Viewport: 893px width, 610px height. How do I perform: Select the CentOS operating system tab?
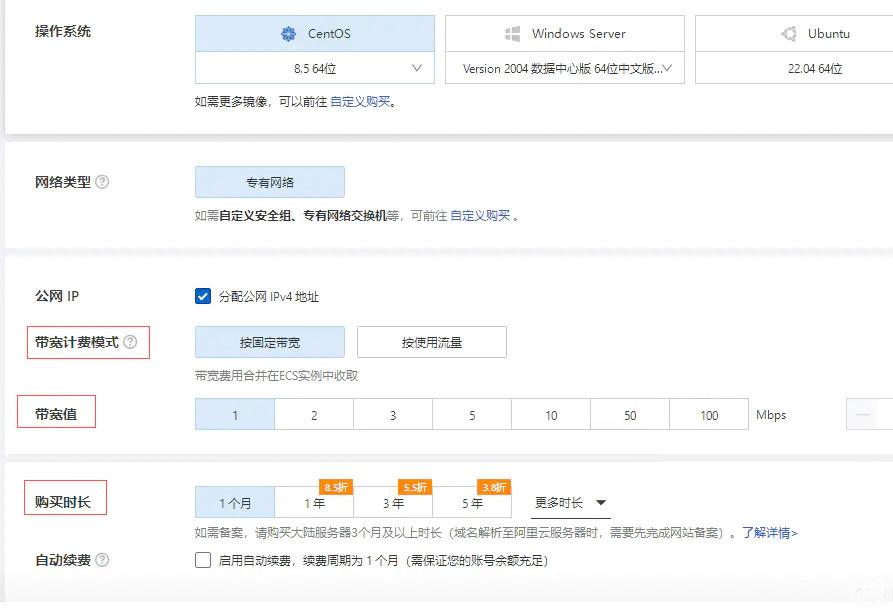[314, 34]
